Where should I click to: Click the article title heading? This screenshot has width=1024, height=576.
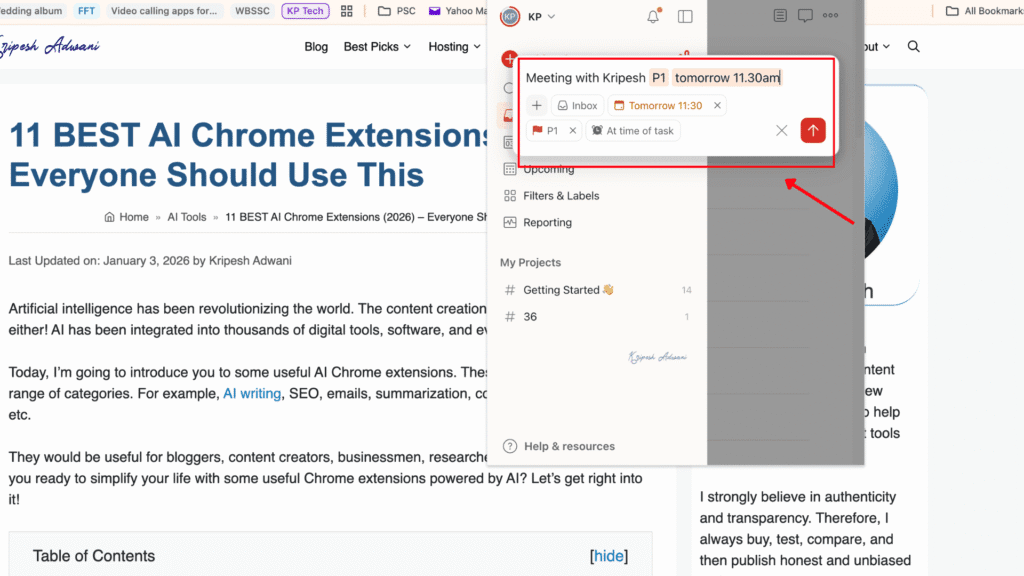(x=248, y=155)
